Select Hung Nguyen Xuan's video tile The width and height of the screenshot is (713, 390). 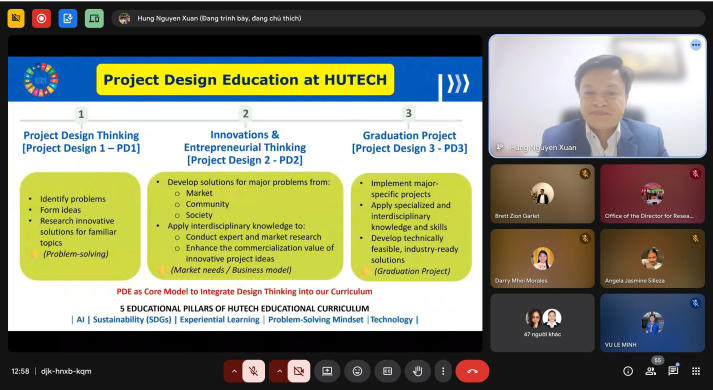pyautogui.click(x=598, y=96)
